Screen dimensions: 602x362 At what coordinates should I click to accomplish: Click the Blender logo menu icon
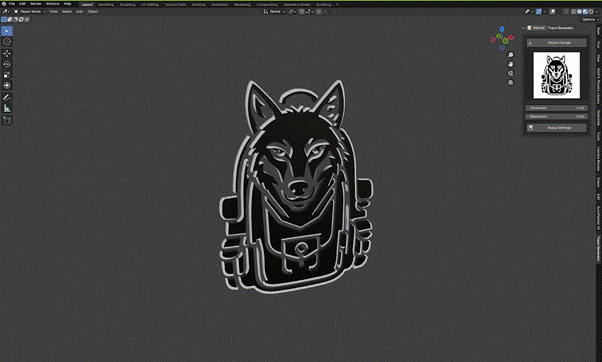point(4,4)
